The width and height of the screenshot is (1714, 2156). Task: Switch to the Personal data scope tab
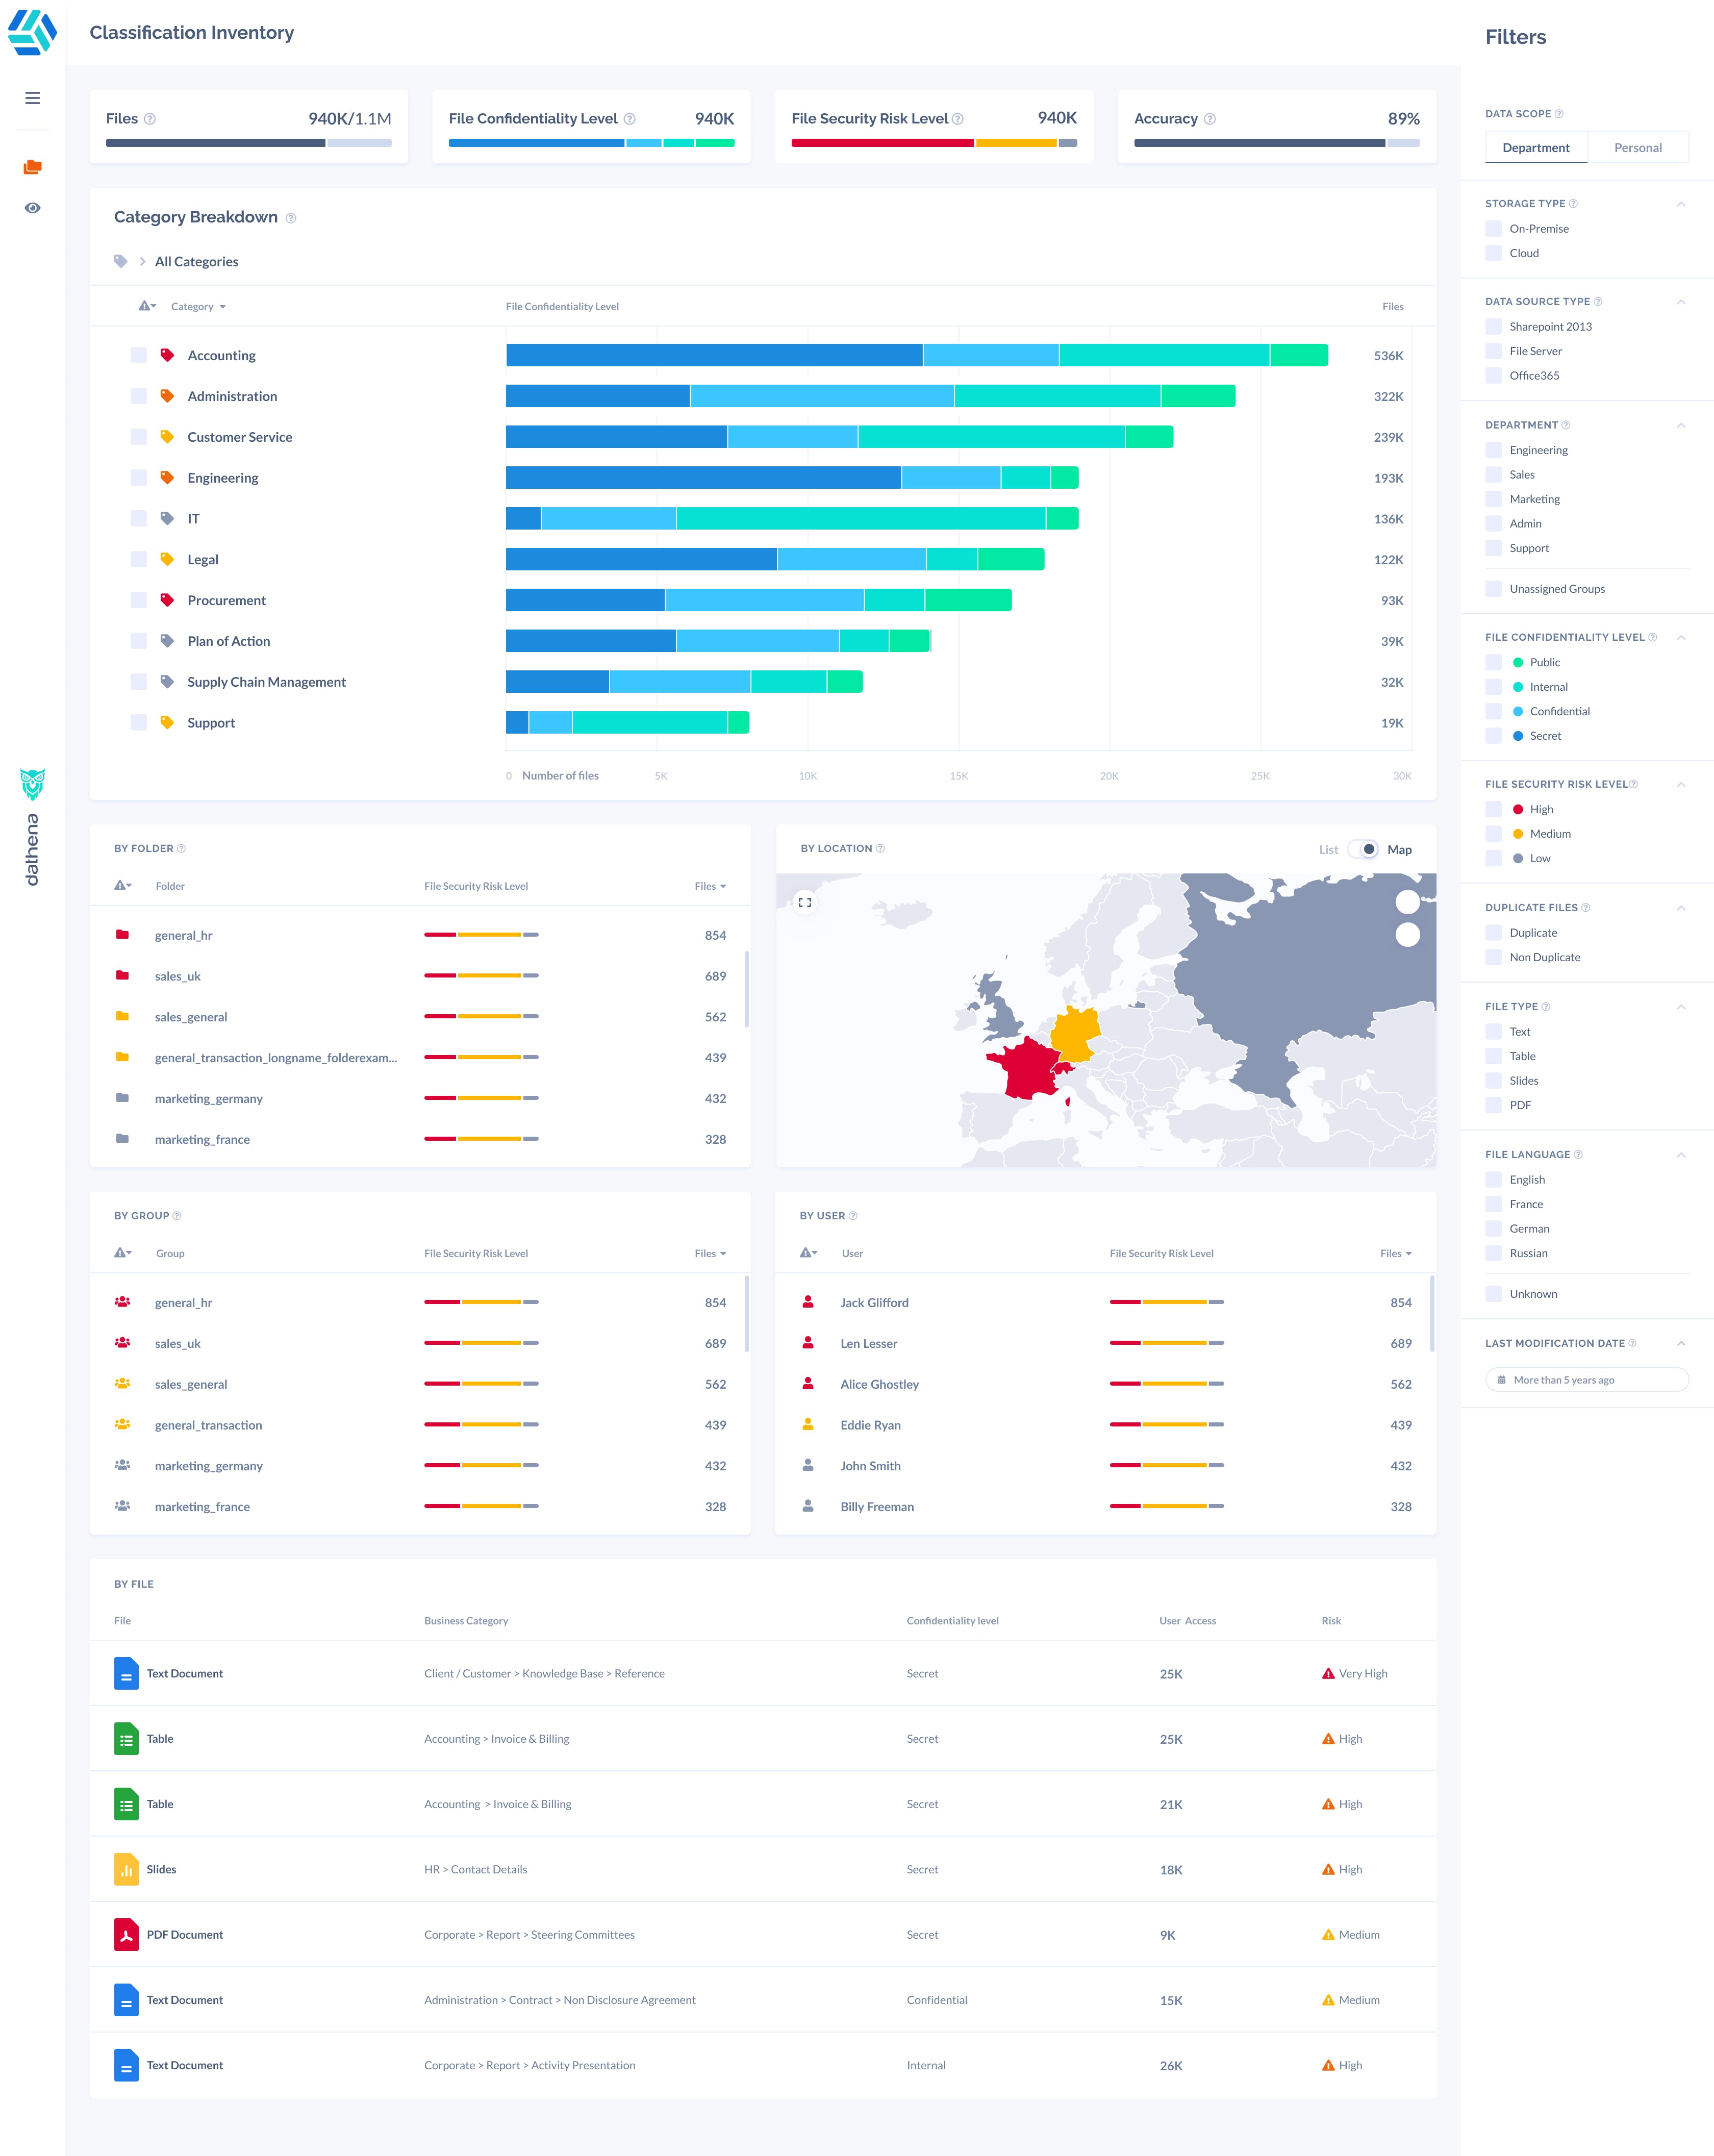tap(1637, 148)
